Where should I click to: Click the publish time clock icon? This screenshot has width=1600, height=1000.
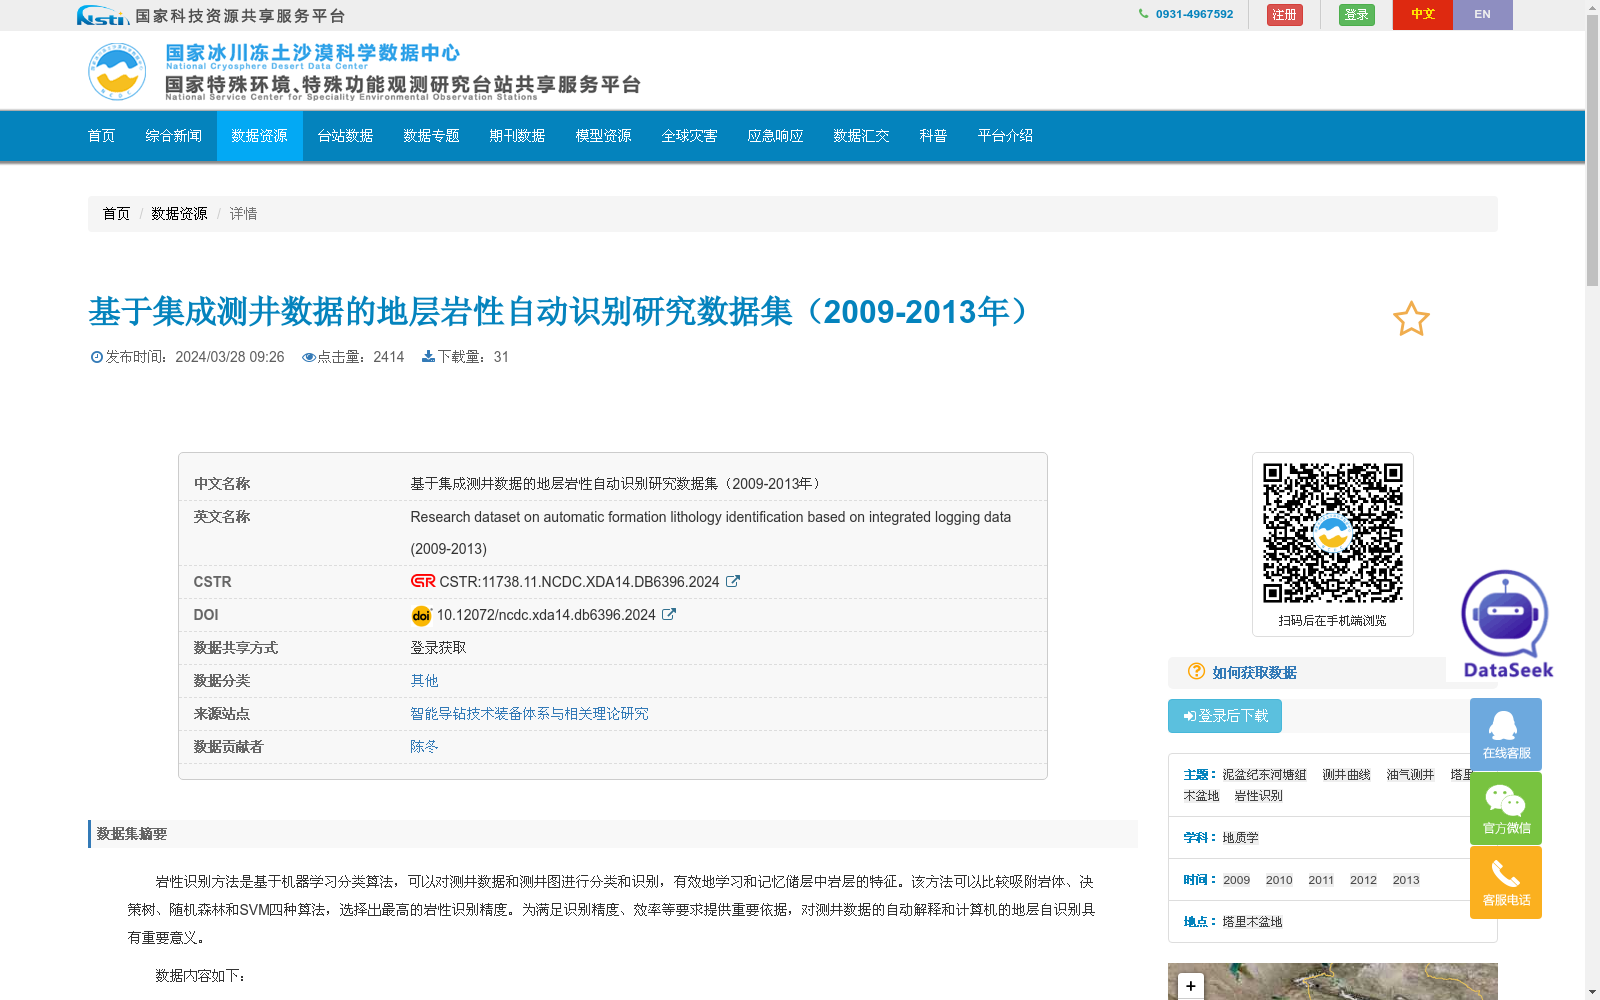pyautogui.click(x=97, y=357)
